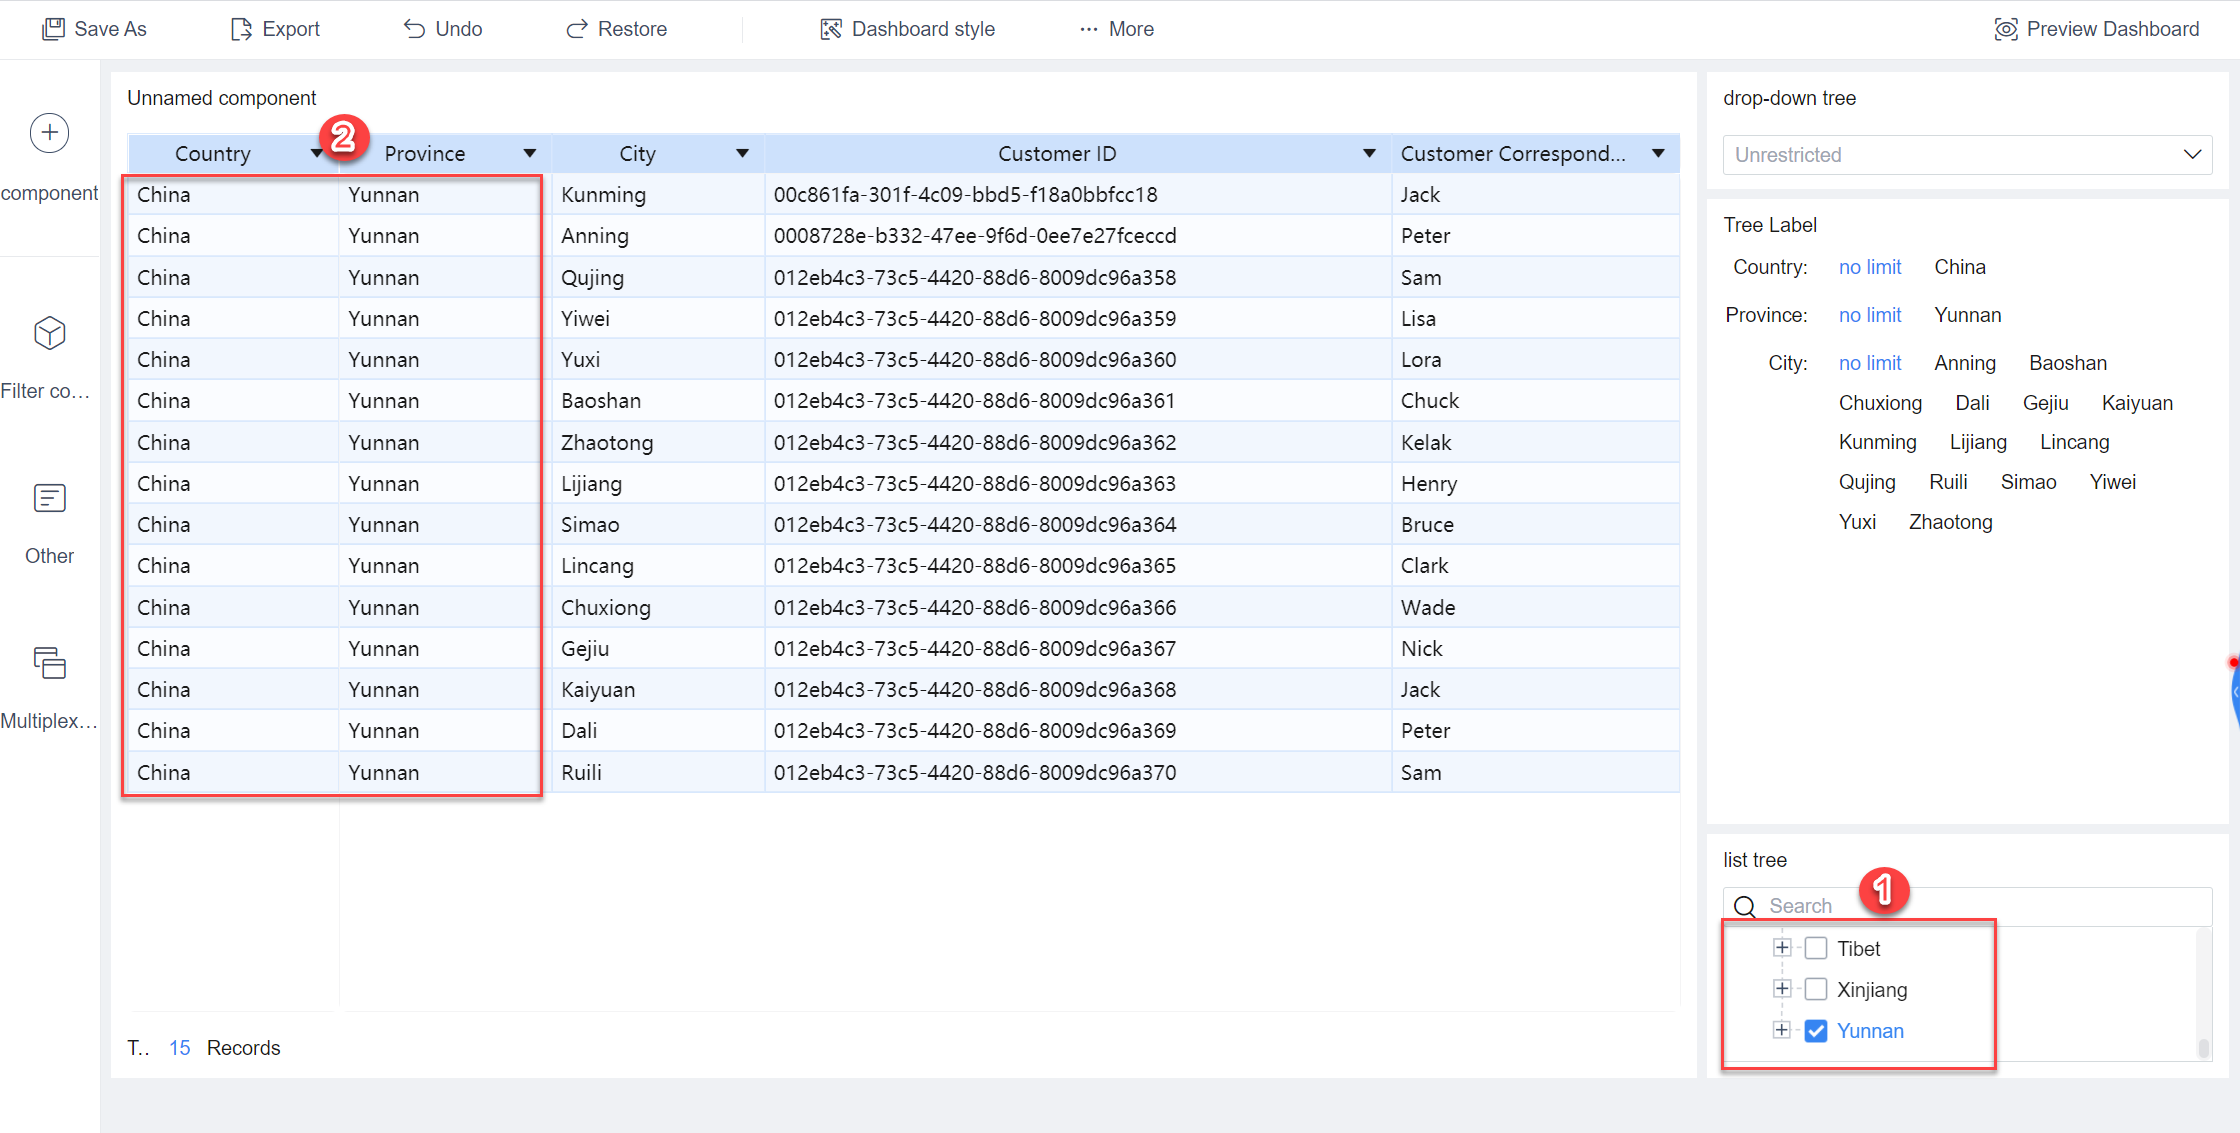Open the Multiplex components icon
The height and width of the screenshot is (1133, 2240).
49,663
